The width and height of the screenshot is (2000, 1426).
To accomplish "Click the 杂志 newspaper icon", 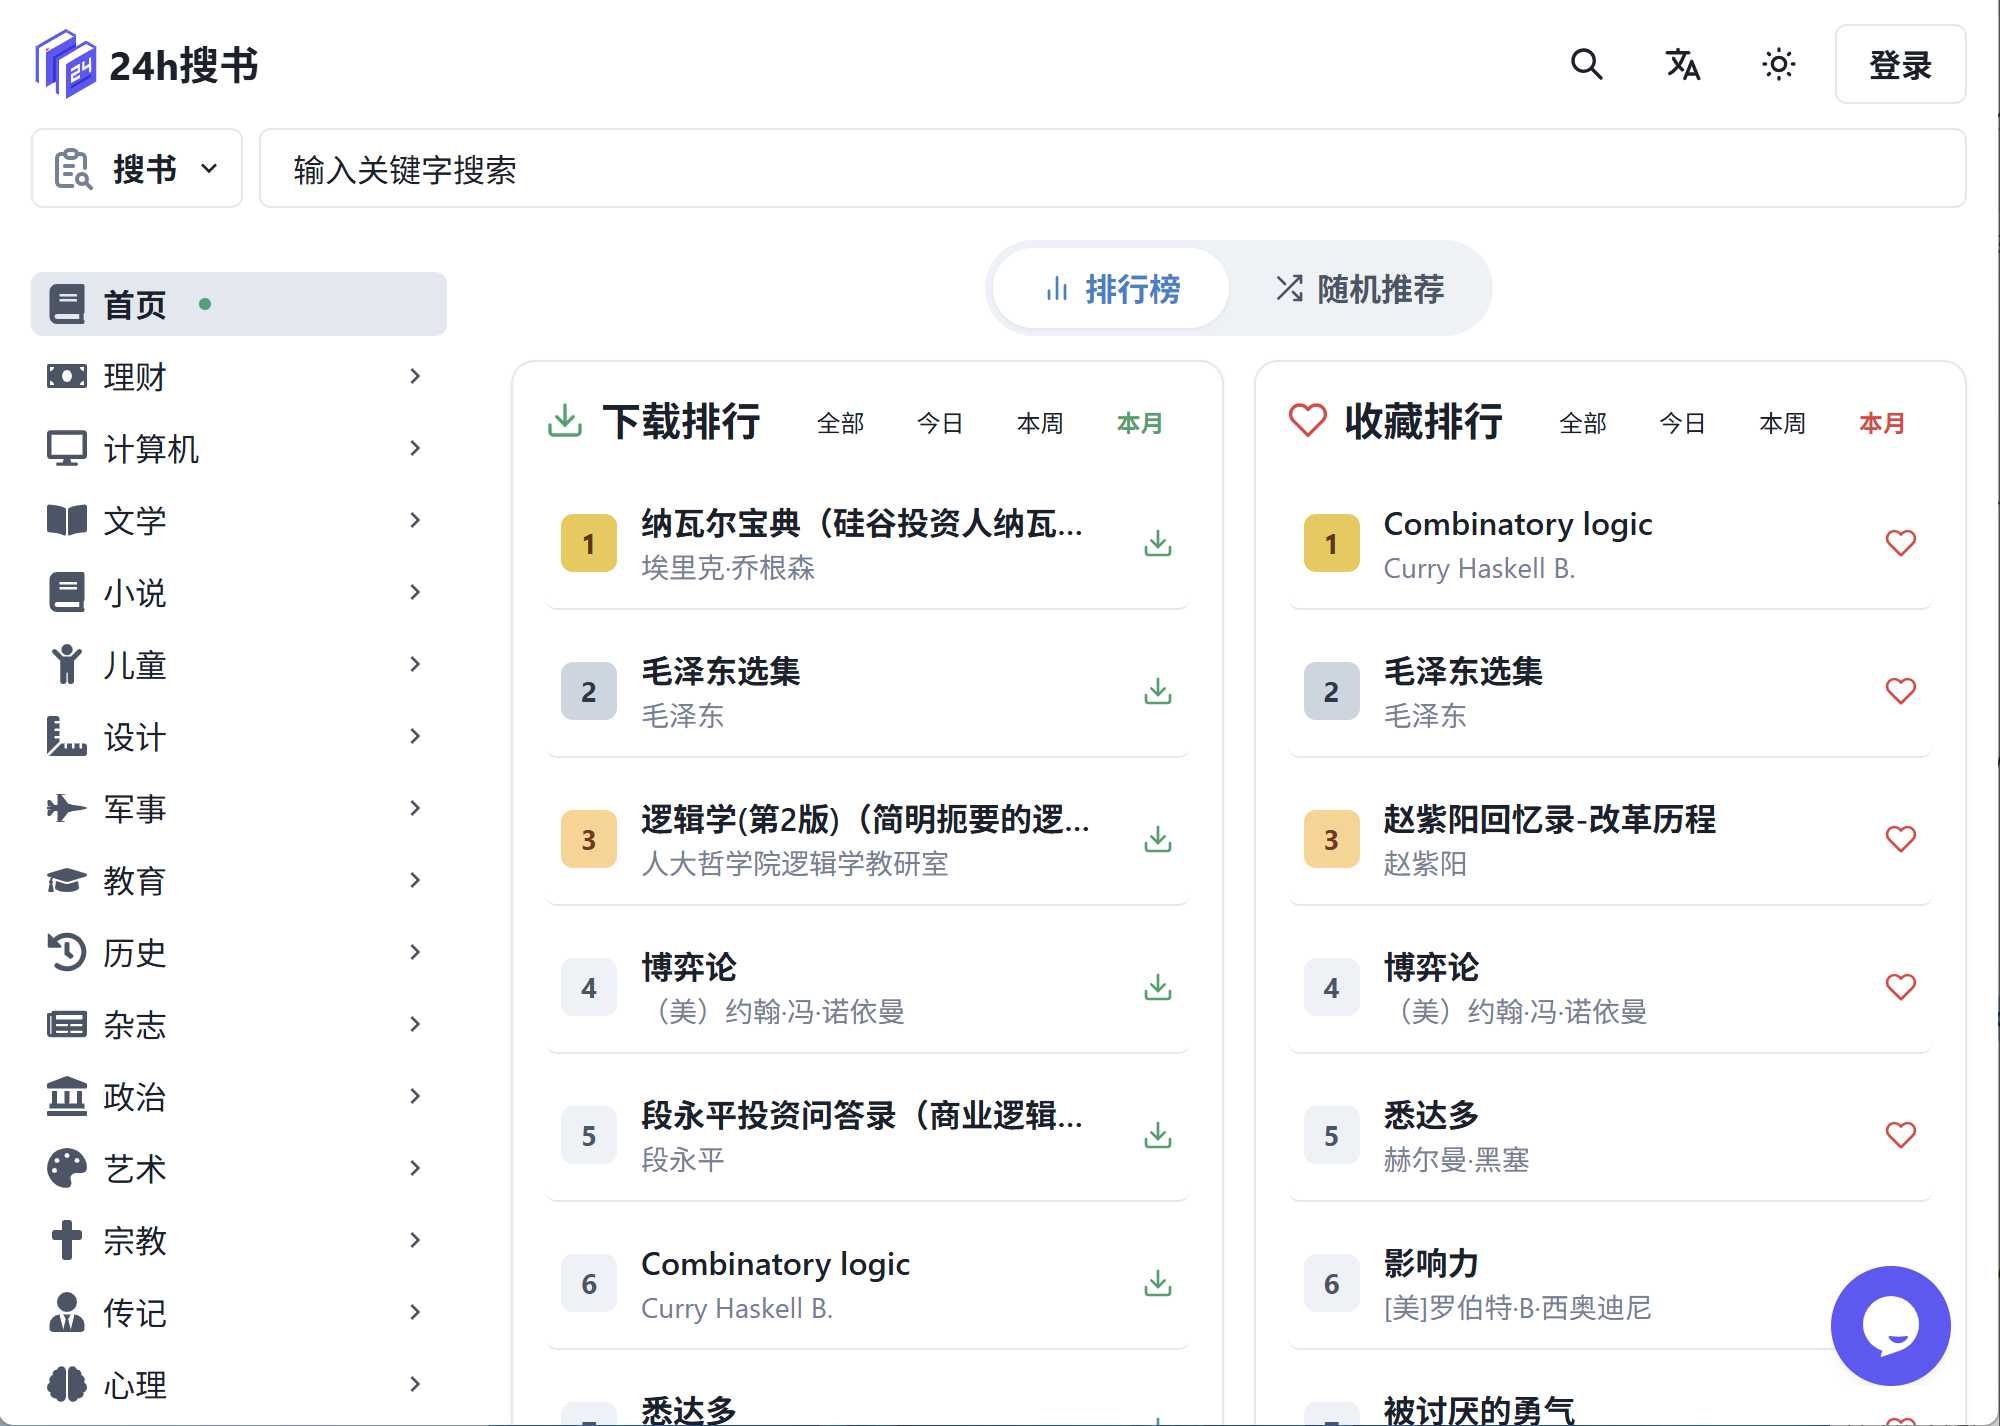I will [67, 1024].
